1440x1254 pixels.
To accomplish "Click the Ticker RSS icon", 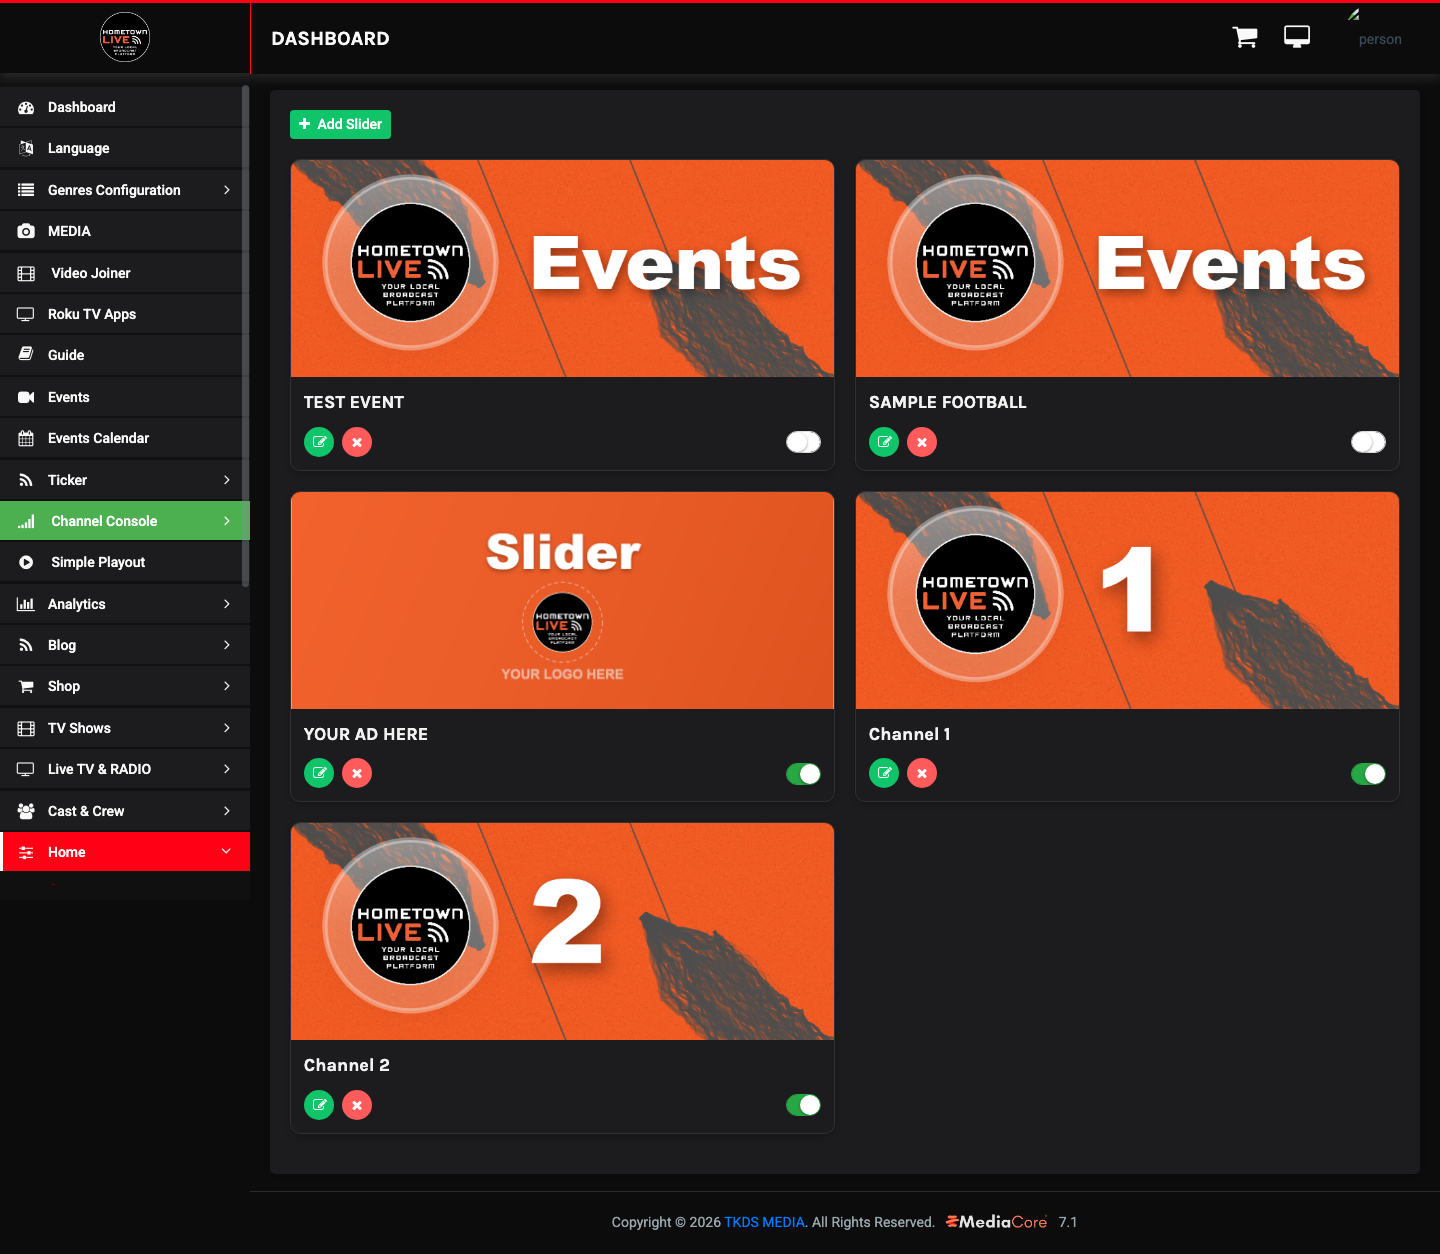I will 26,480.
